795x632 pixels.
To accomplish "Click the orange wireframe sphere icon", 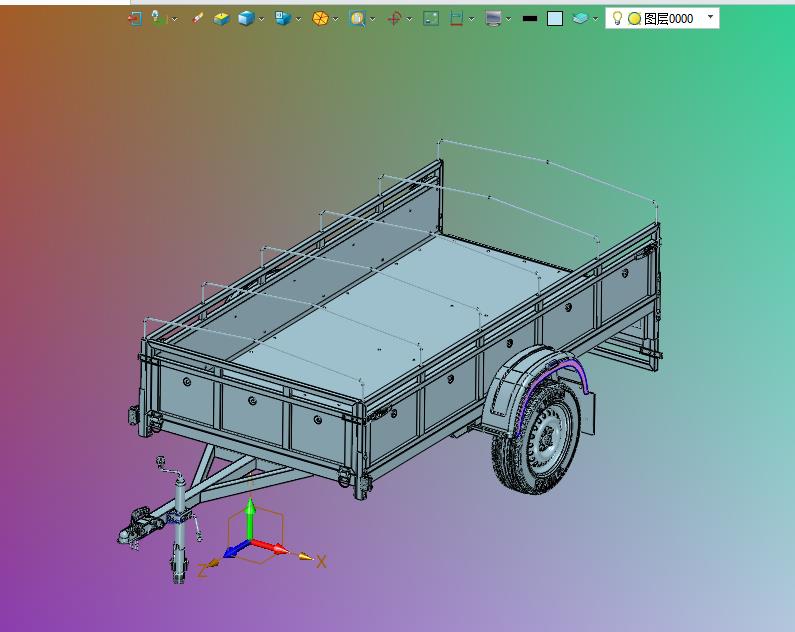I will tap(320, 19).
